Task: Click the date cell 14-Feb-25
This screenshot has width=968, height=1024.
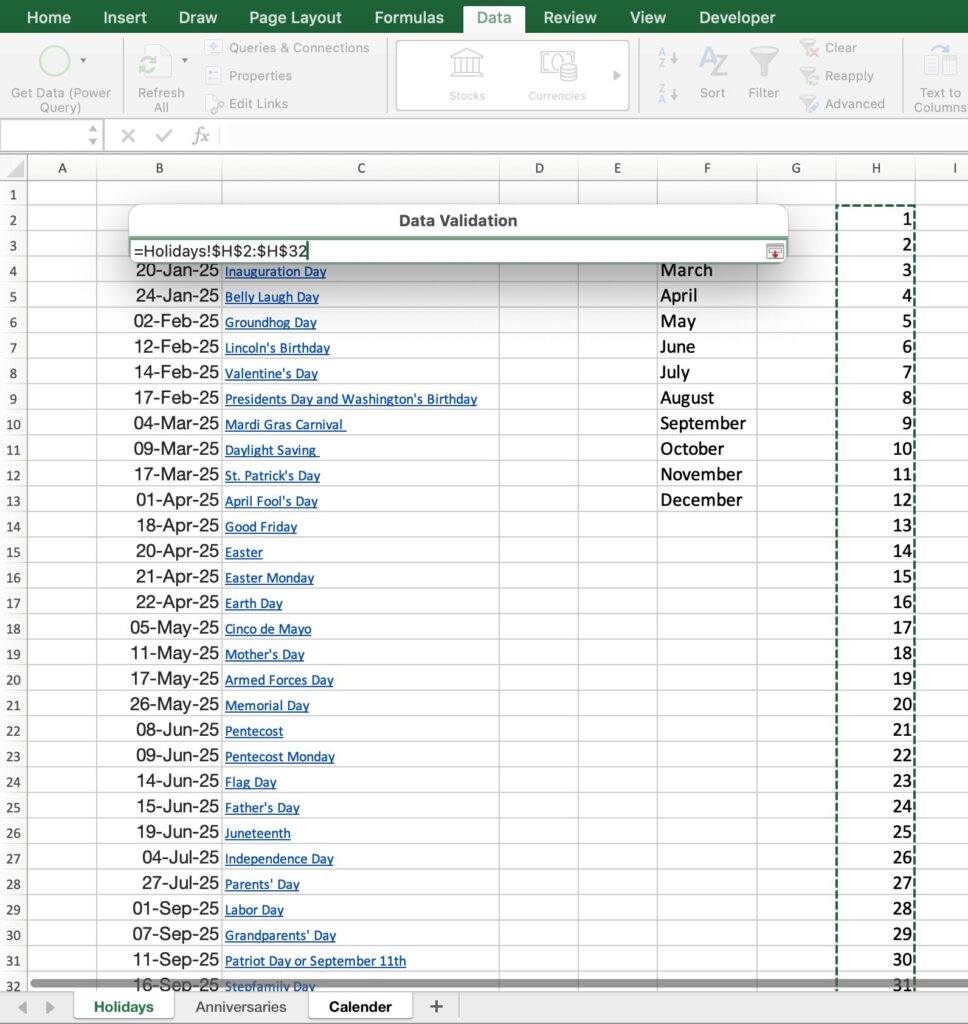Action: pos(159,372)
